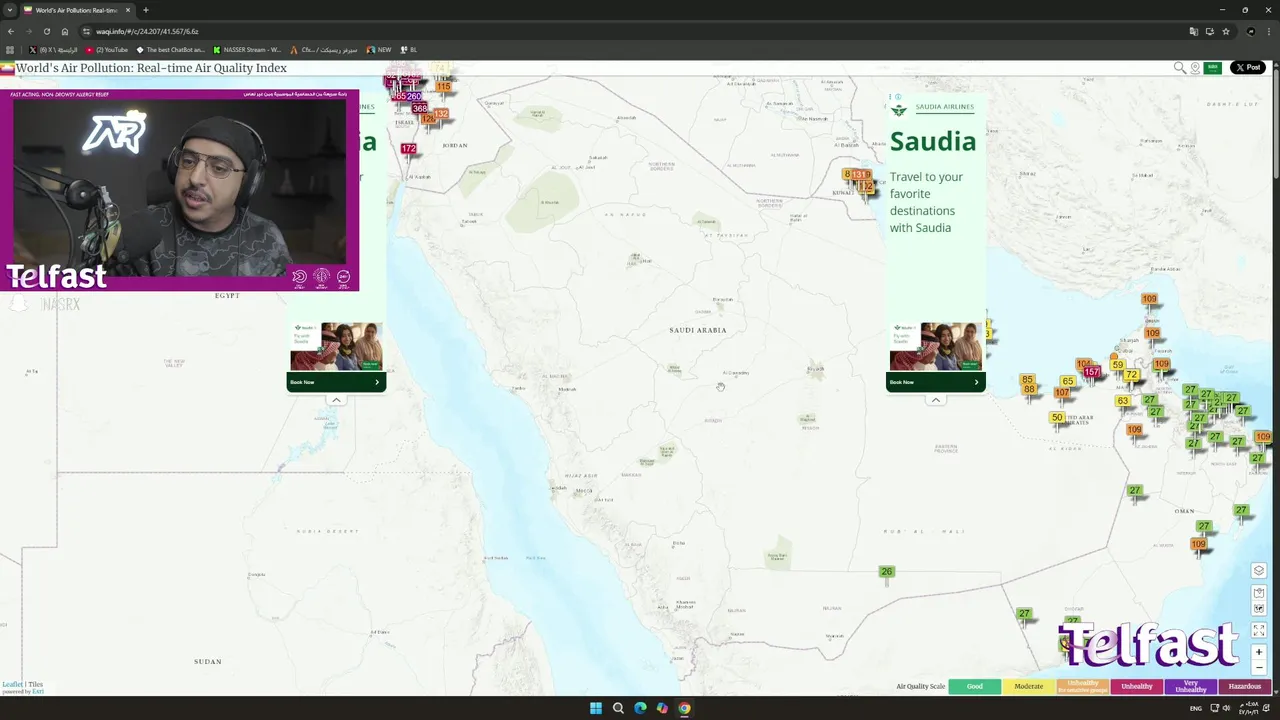Select the orange 107 AQI marker
1280x720 pixels.
coord(1062,392)
